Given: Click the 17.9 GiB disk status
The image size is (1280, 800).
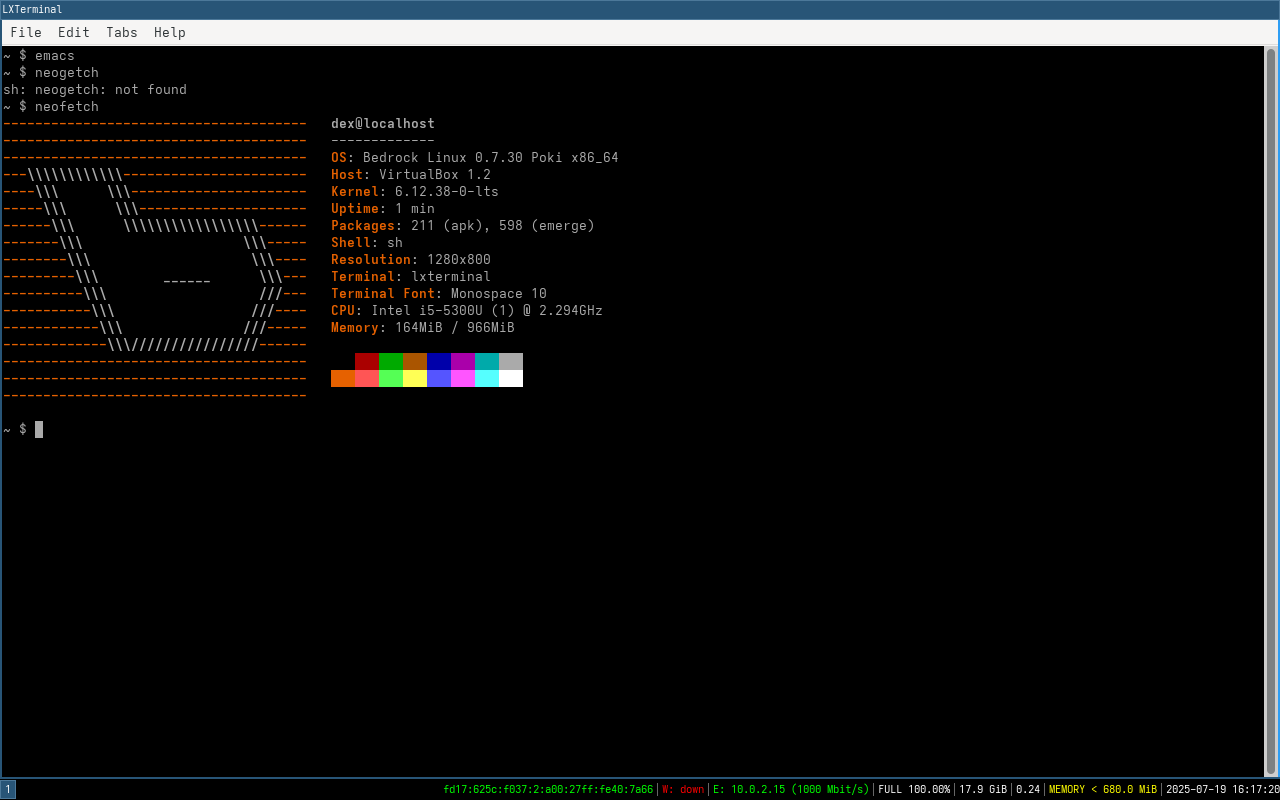Looking at the screenshot, I should coord(983,789).
